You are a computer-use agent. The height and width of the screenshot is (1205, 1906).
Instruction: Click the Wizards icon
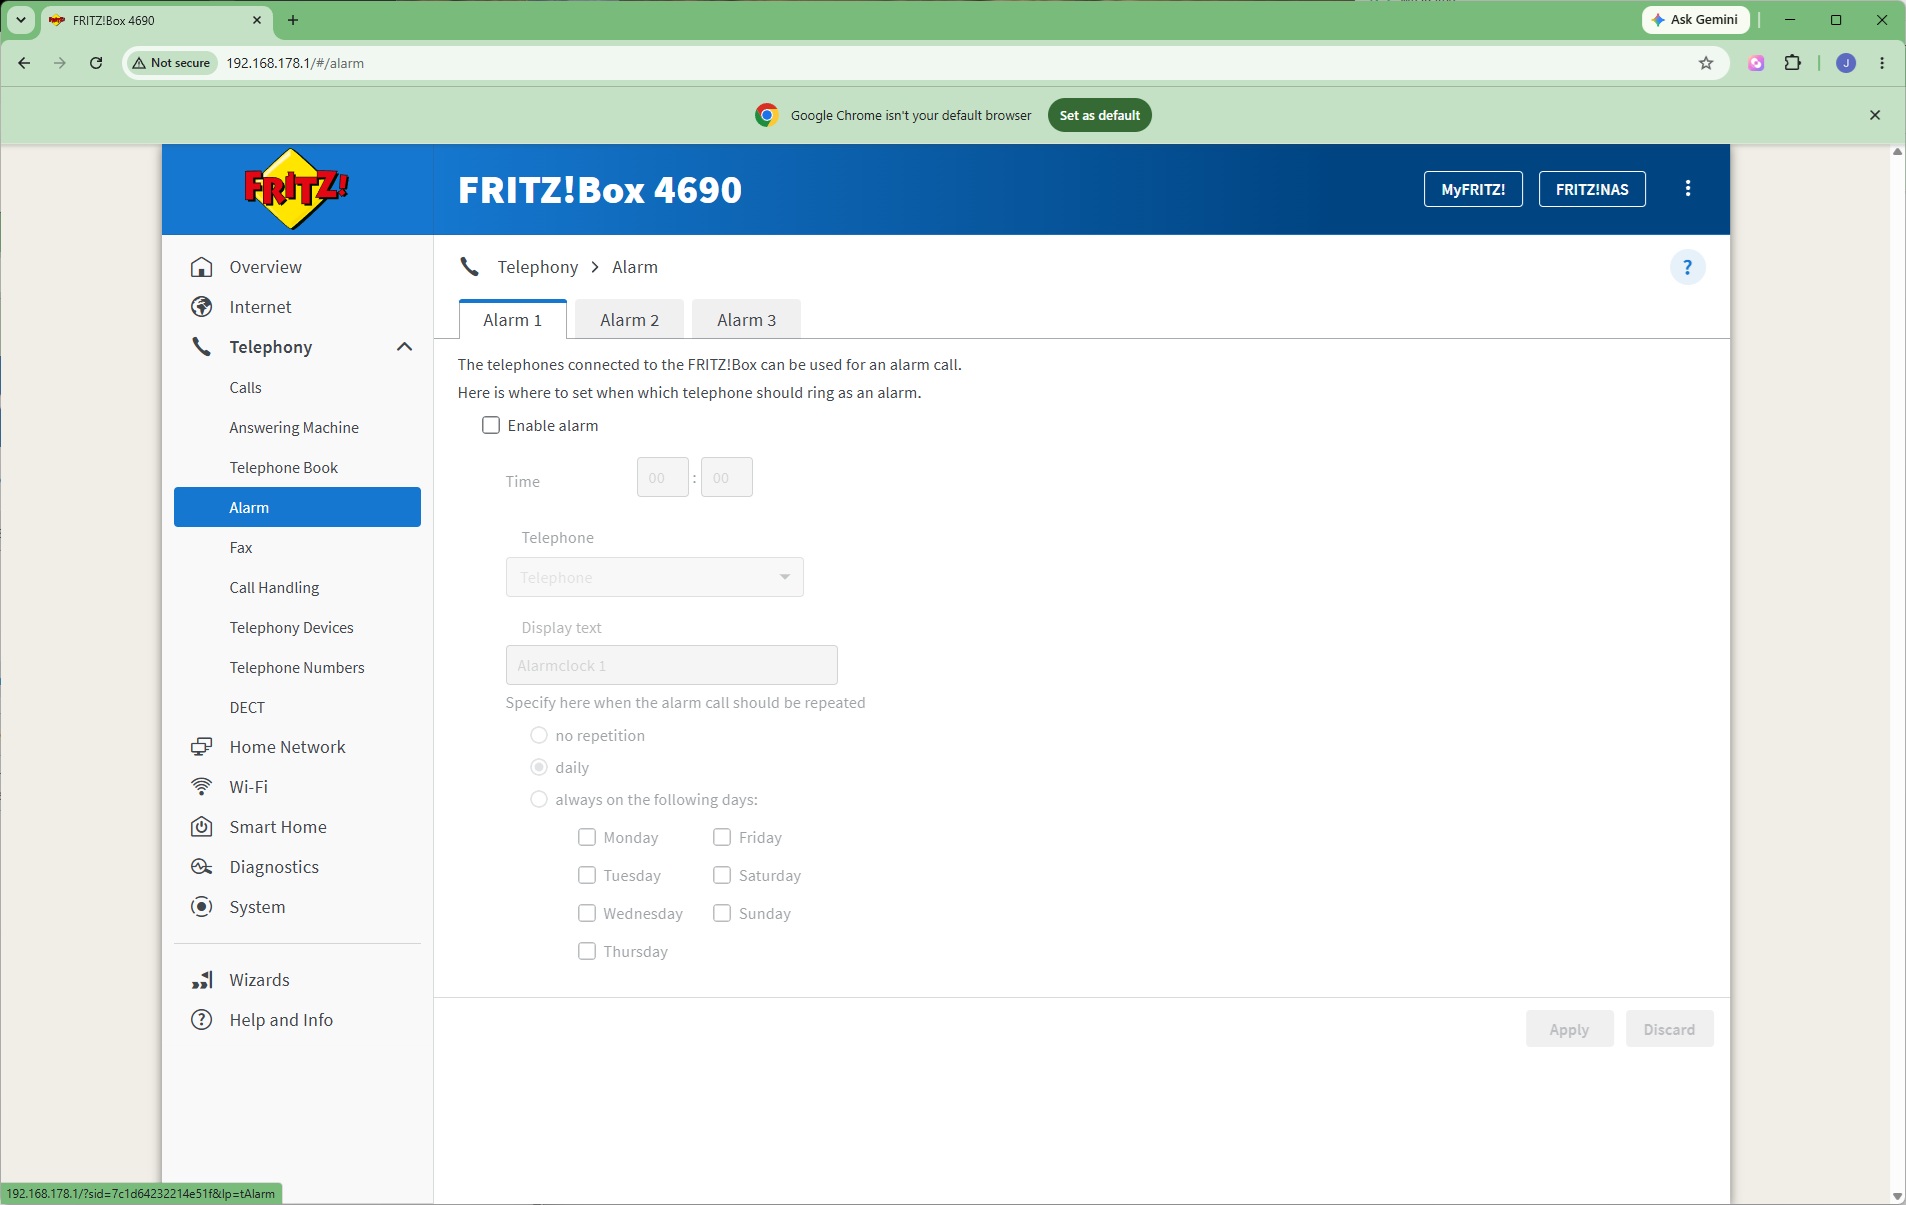pyautogui.click(x=202, y=980)
